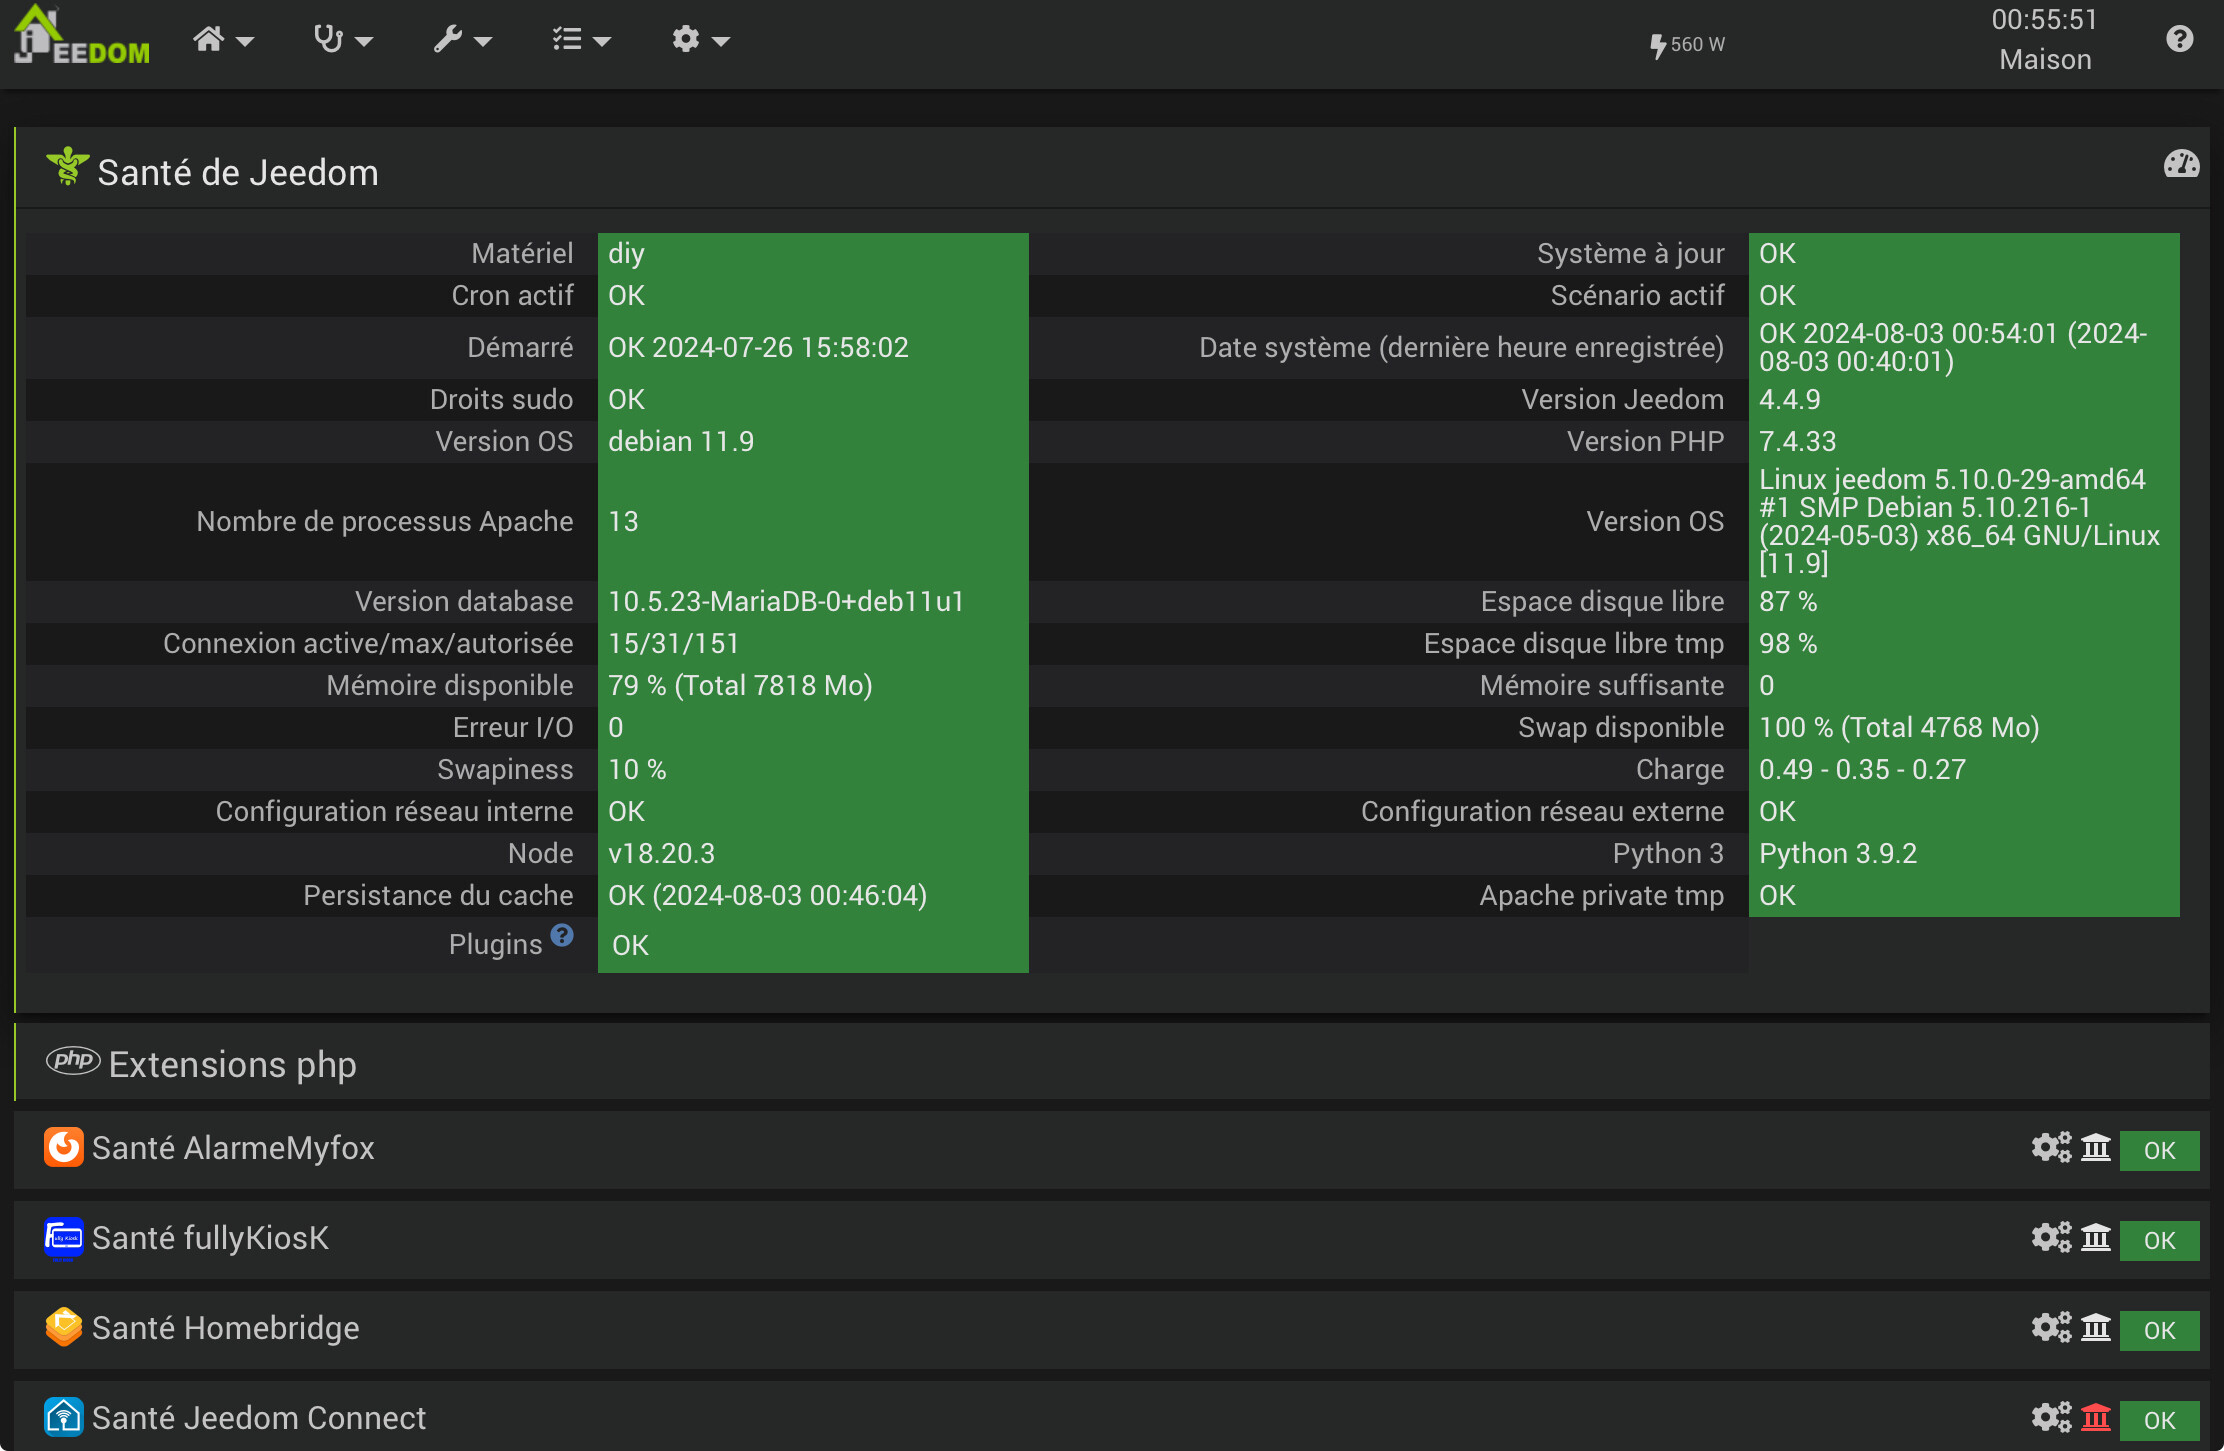Viewport: 2224px width, 1451px height.
Task: Click the benchmark gauge icon in Santé header
Action: tap(2181, 164)
